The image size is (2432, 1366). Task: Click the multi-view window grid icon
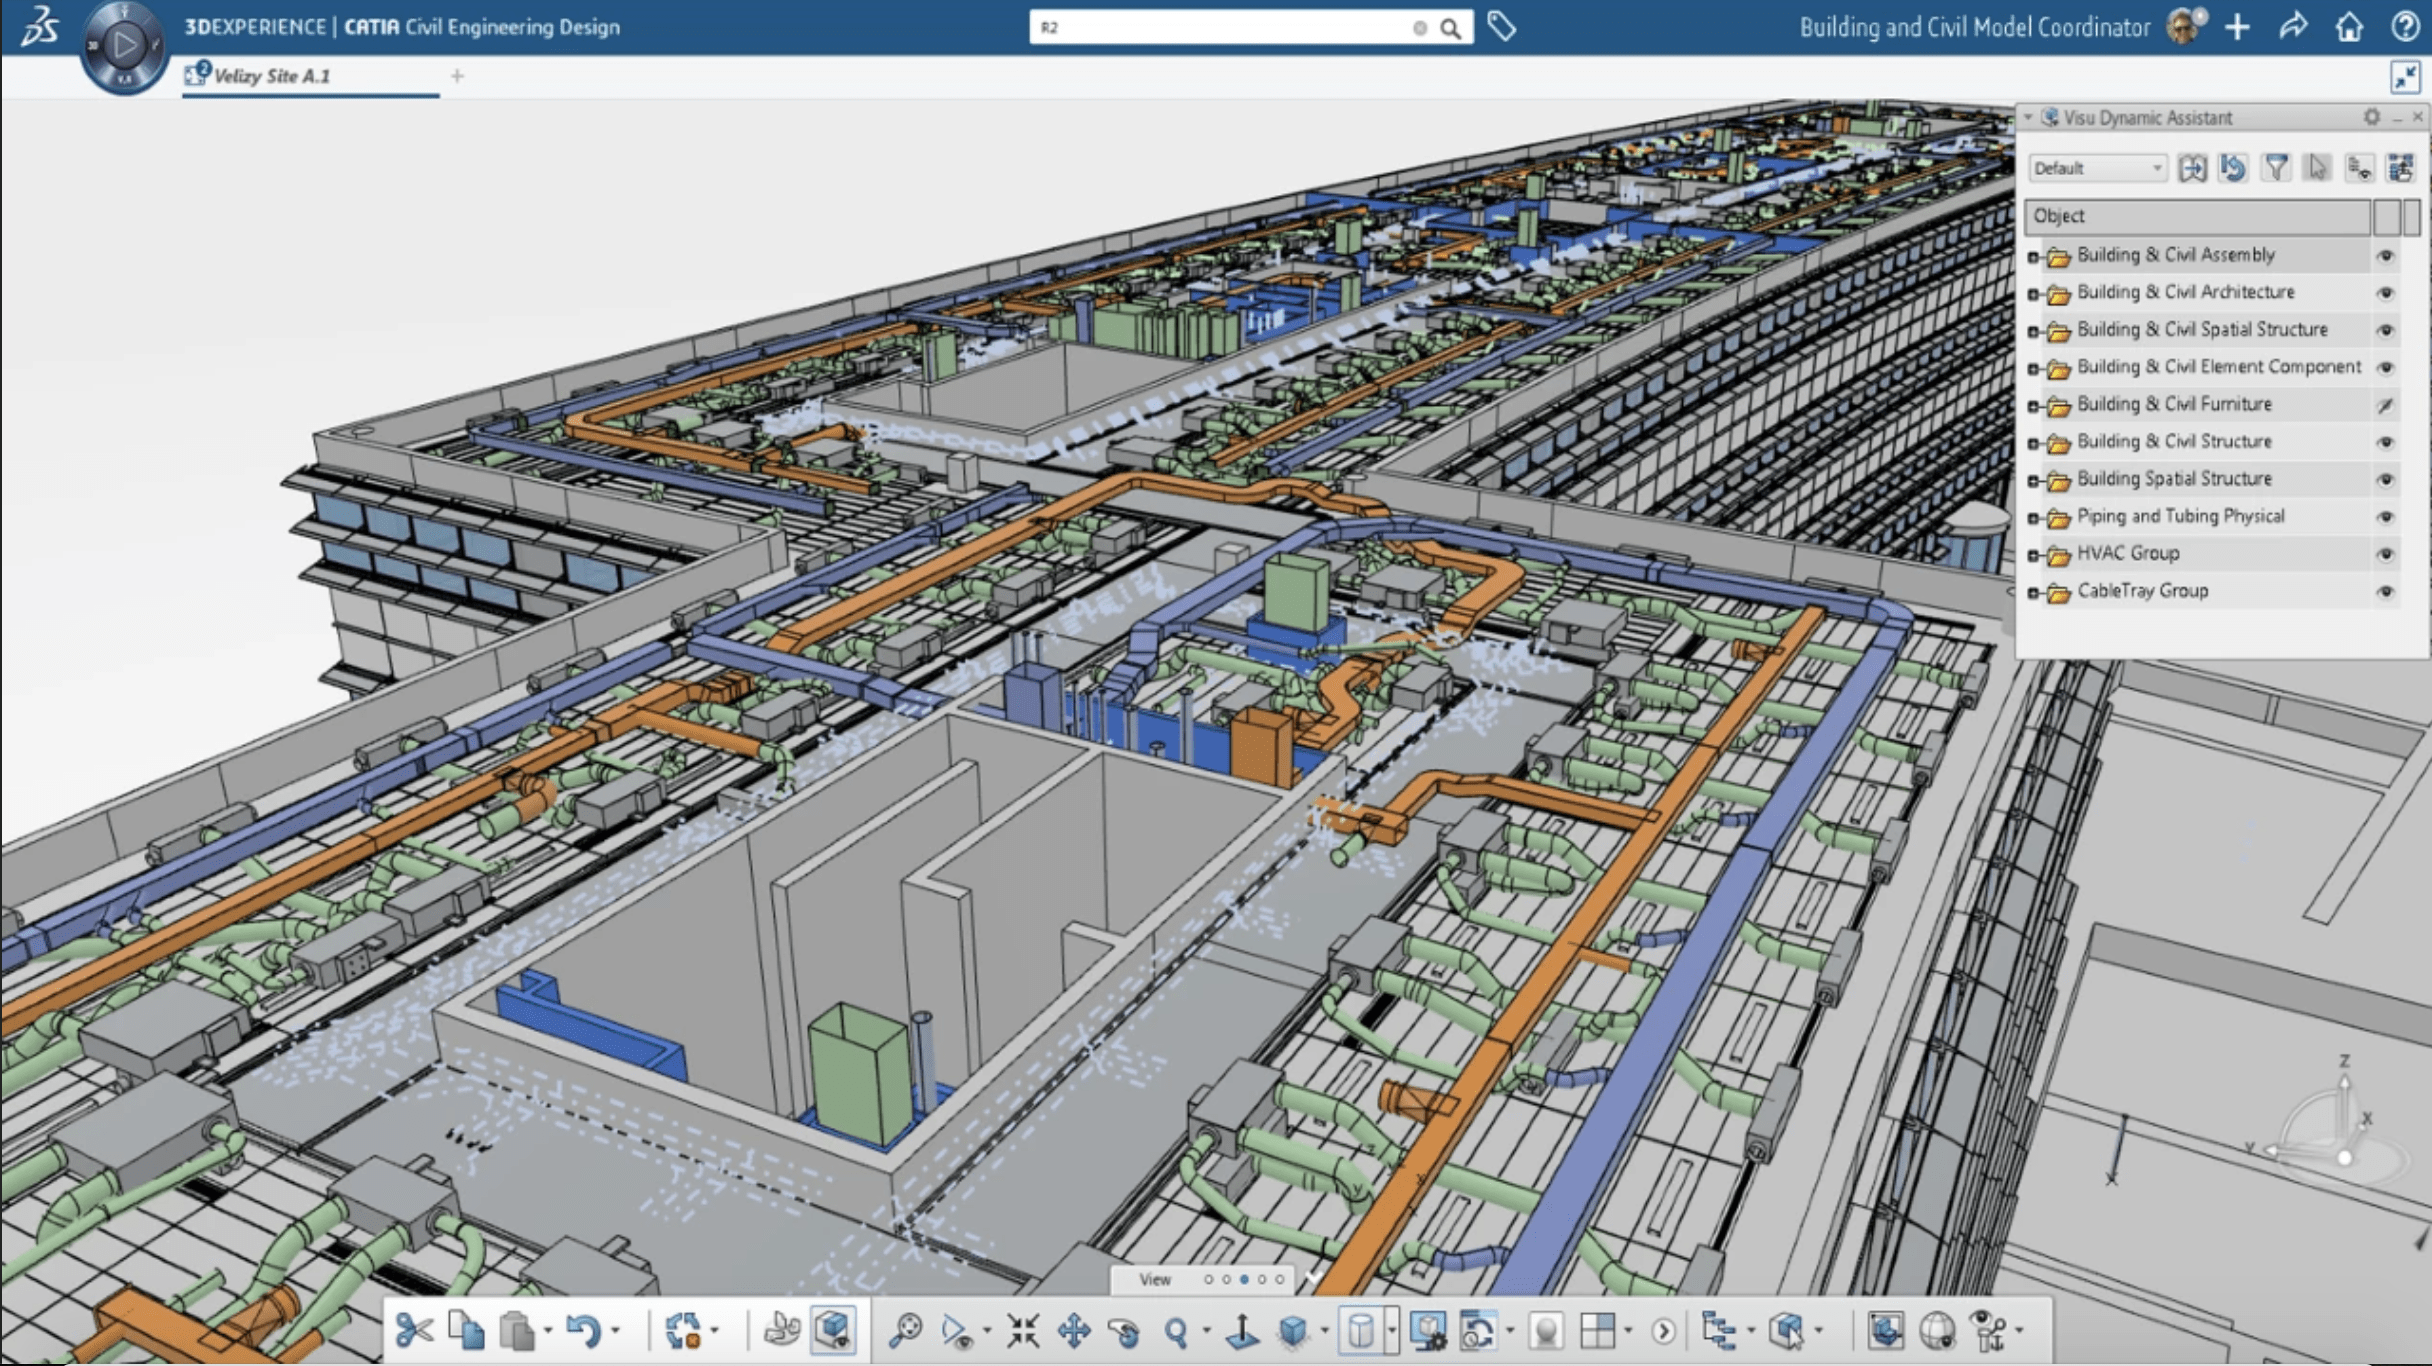click(x=1597, y=1331)
